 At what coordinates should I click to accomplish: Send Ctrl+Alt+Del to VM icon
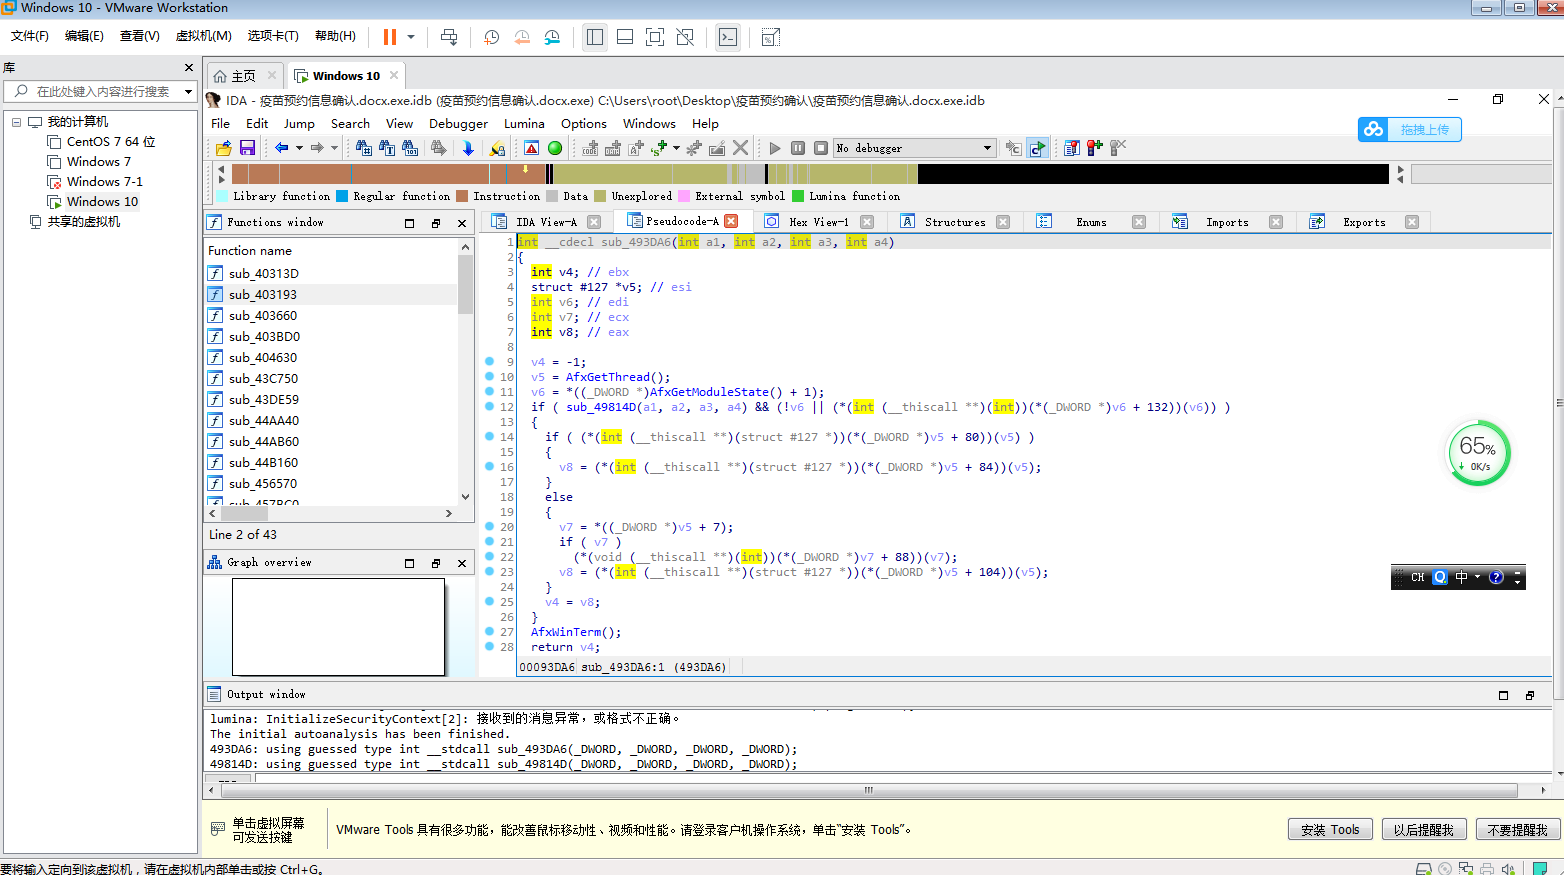449,37
